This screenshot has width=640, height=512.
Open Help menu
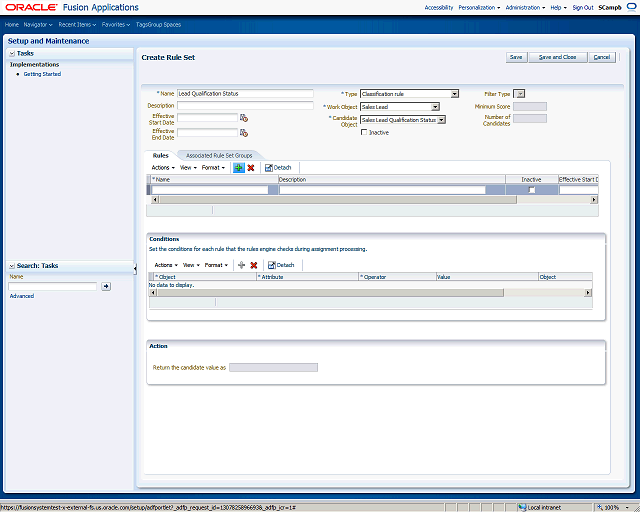point(558,7)
